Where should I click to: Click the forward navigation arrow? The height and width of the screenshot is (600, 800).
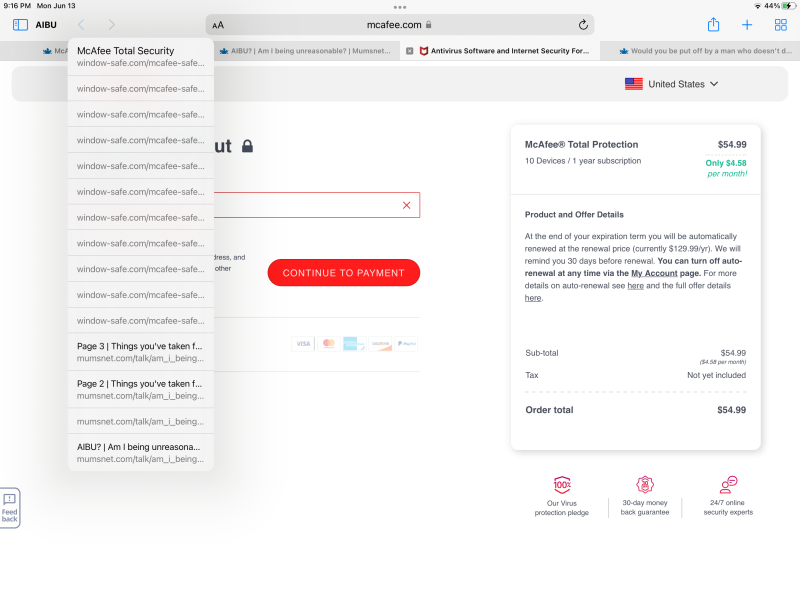coord(112,25)
